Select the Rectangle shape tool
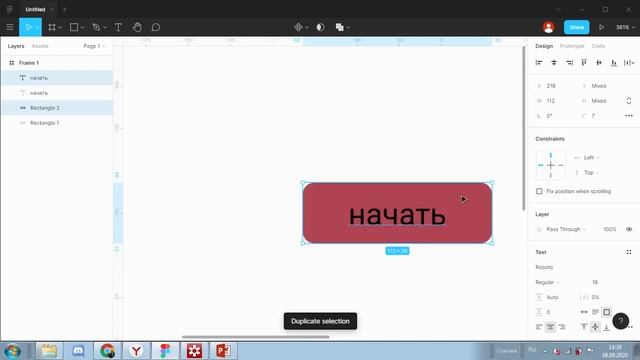Screen dimensions: 640x360 (74, 27)
